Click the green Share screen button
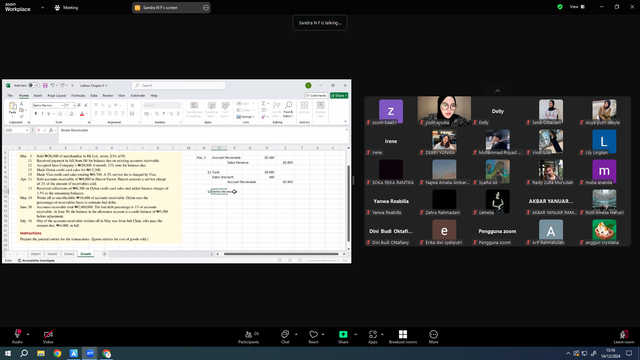The height and width of the screenshot is (360, 640). 343,337
